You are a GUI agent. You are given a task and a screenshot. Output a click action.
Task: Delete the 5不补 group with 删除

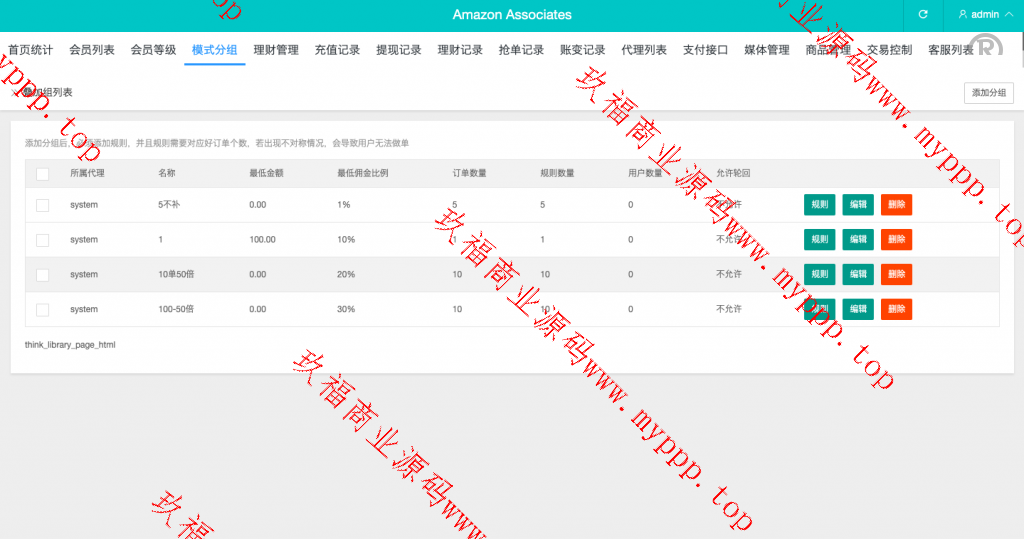[896, 205]
